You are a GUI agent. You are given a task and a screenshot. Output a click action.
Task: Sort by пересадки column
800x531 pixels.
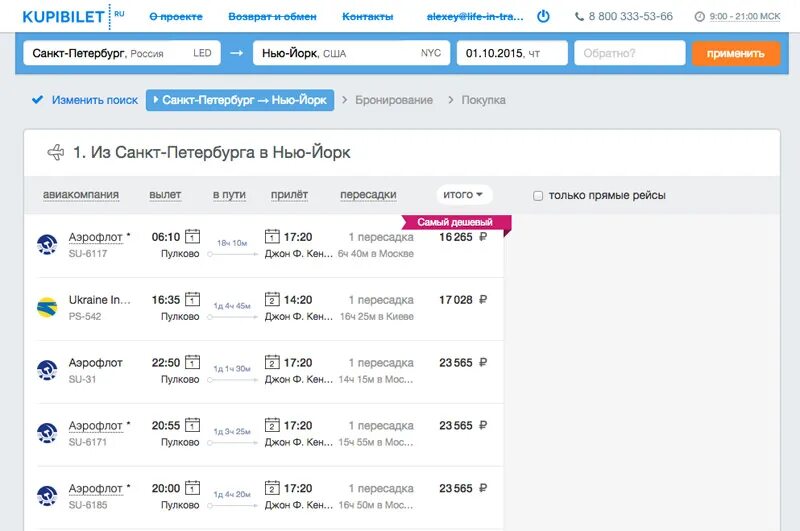point(368,195)
